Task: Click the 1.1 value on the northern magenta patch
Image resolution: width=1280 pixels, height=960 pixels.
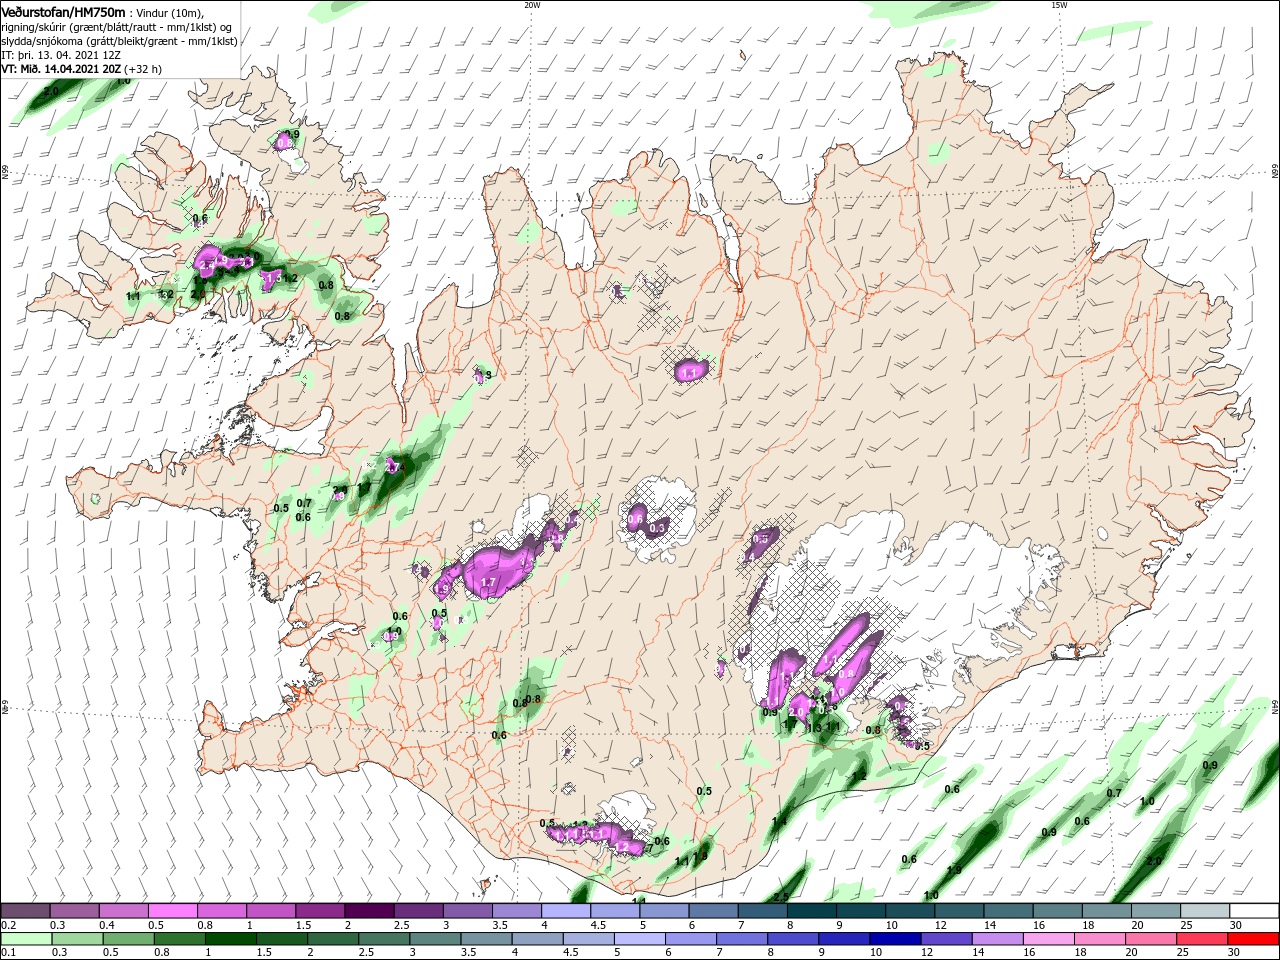Action: click(x=689, y=373)
